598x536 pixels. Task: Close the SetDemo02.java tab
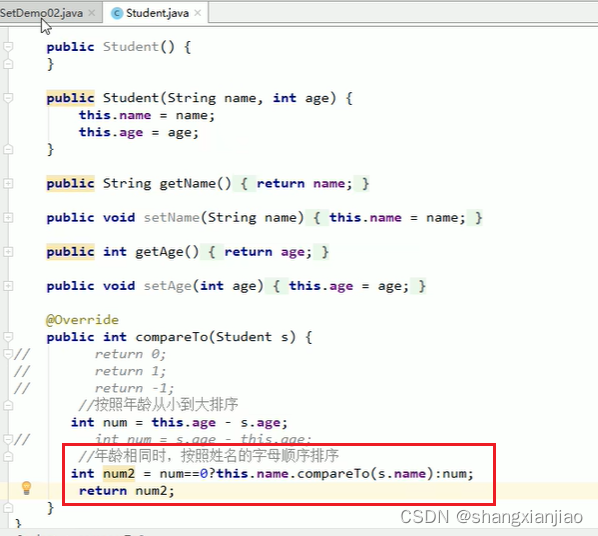coord(92,13)
